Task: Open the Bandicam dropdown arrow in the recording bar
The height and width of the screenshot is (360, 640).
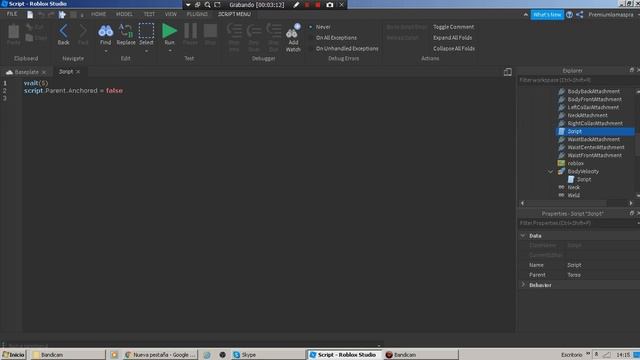Action: coord(188,5)
